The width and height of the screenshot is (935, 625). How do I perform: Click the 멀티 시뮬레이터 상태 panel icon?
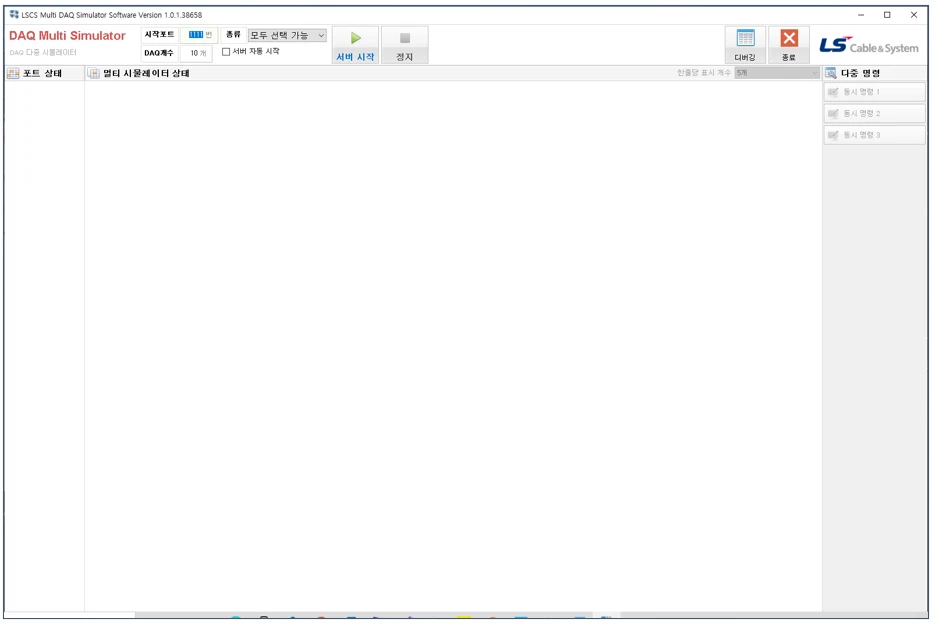(x=94, y=73)
